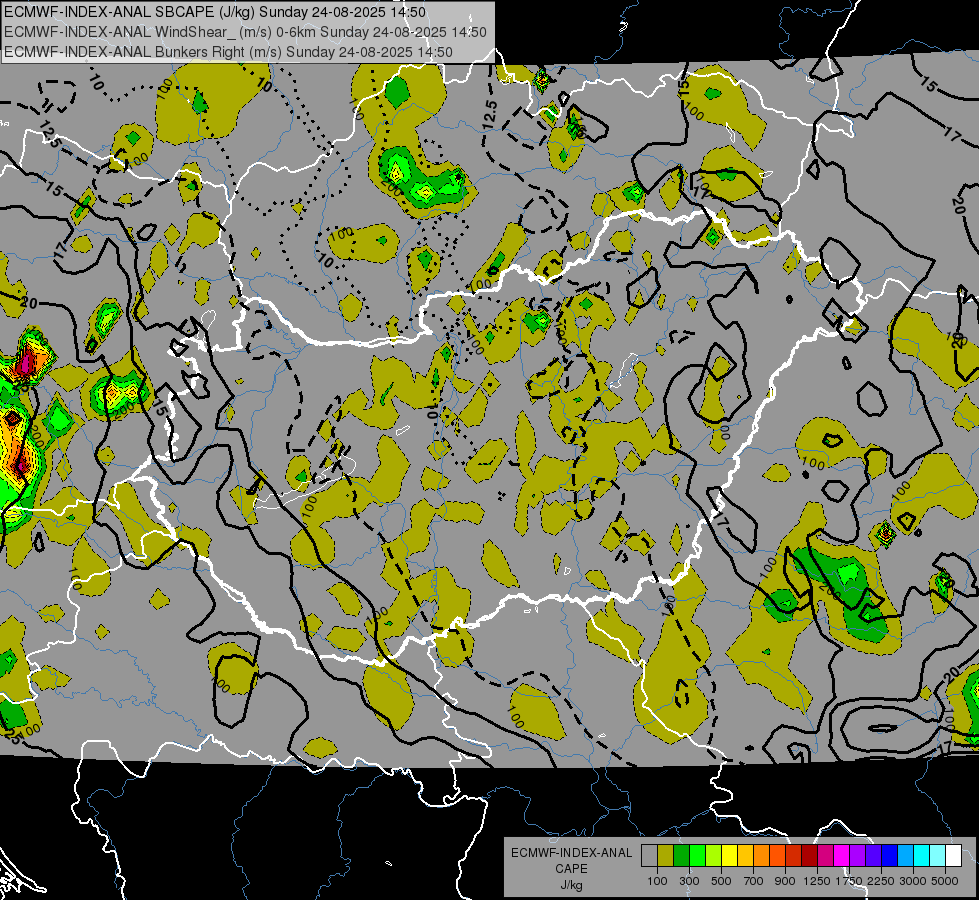Pick the pale cyan legend swatch
The image size is (979, 900).
point(938,856)
